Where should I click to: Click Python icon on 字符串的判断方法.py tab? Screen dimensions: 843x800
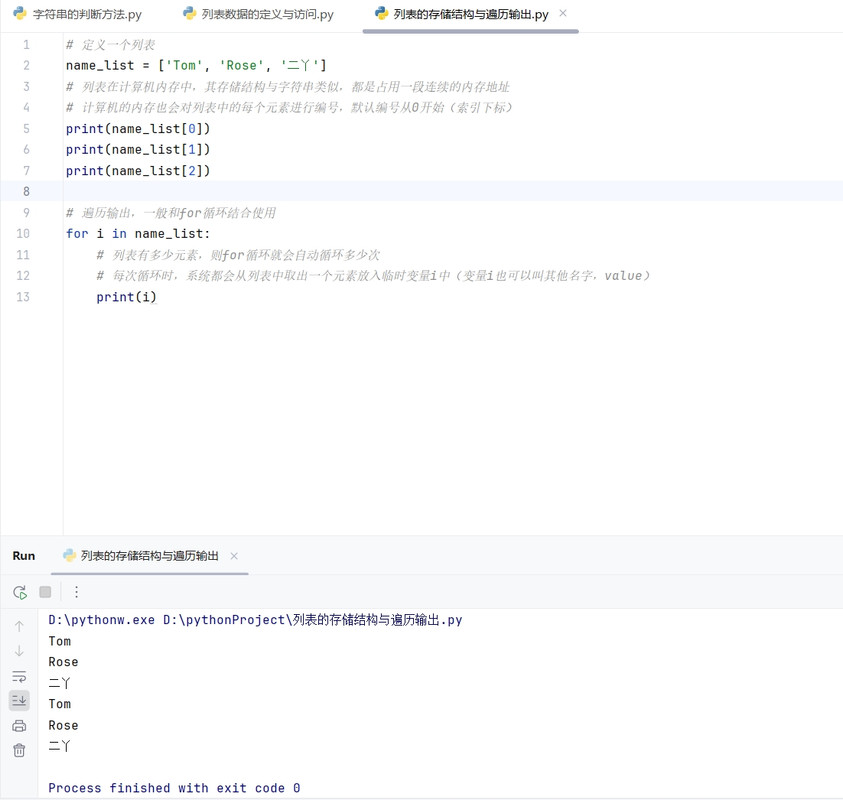[x=20, y=13]
